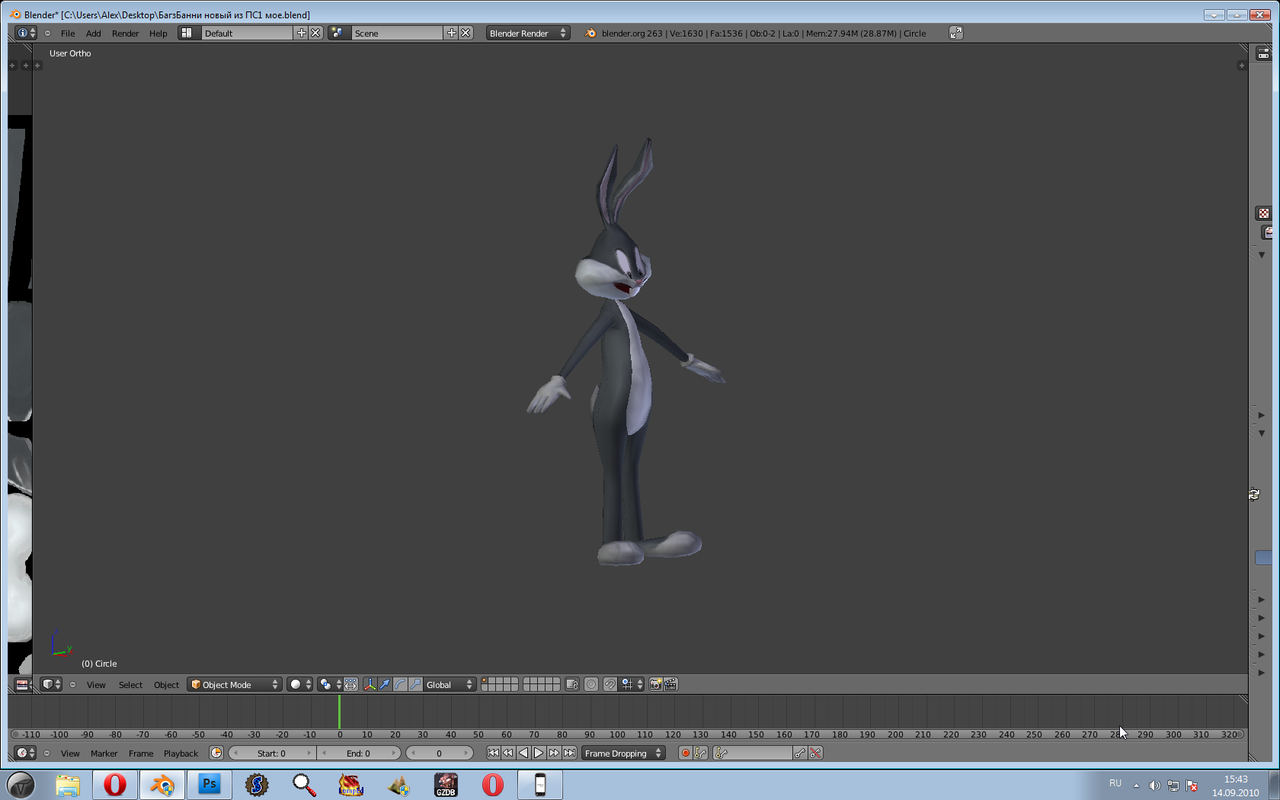Click the delete keyframe icon
Viewport: 1280px width, 800px height.
[x=815, y=753]
